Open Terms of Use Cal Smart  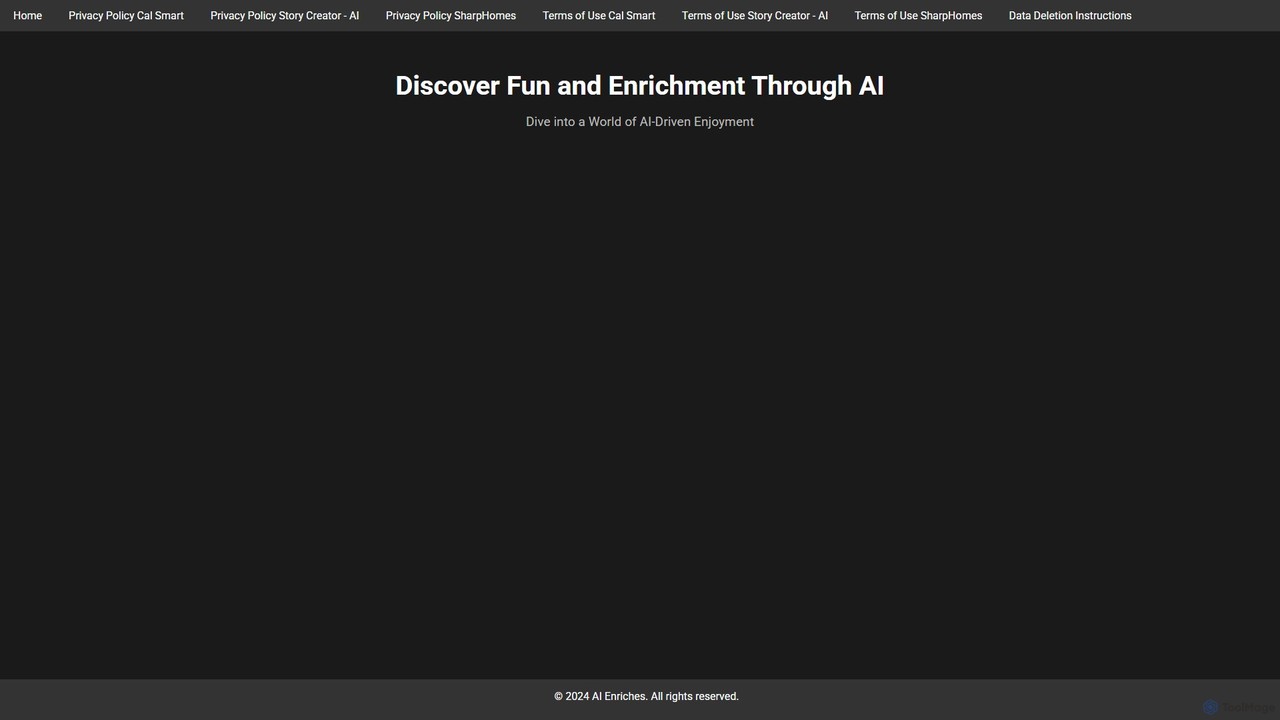pos(599,16)
